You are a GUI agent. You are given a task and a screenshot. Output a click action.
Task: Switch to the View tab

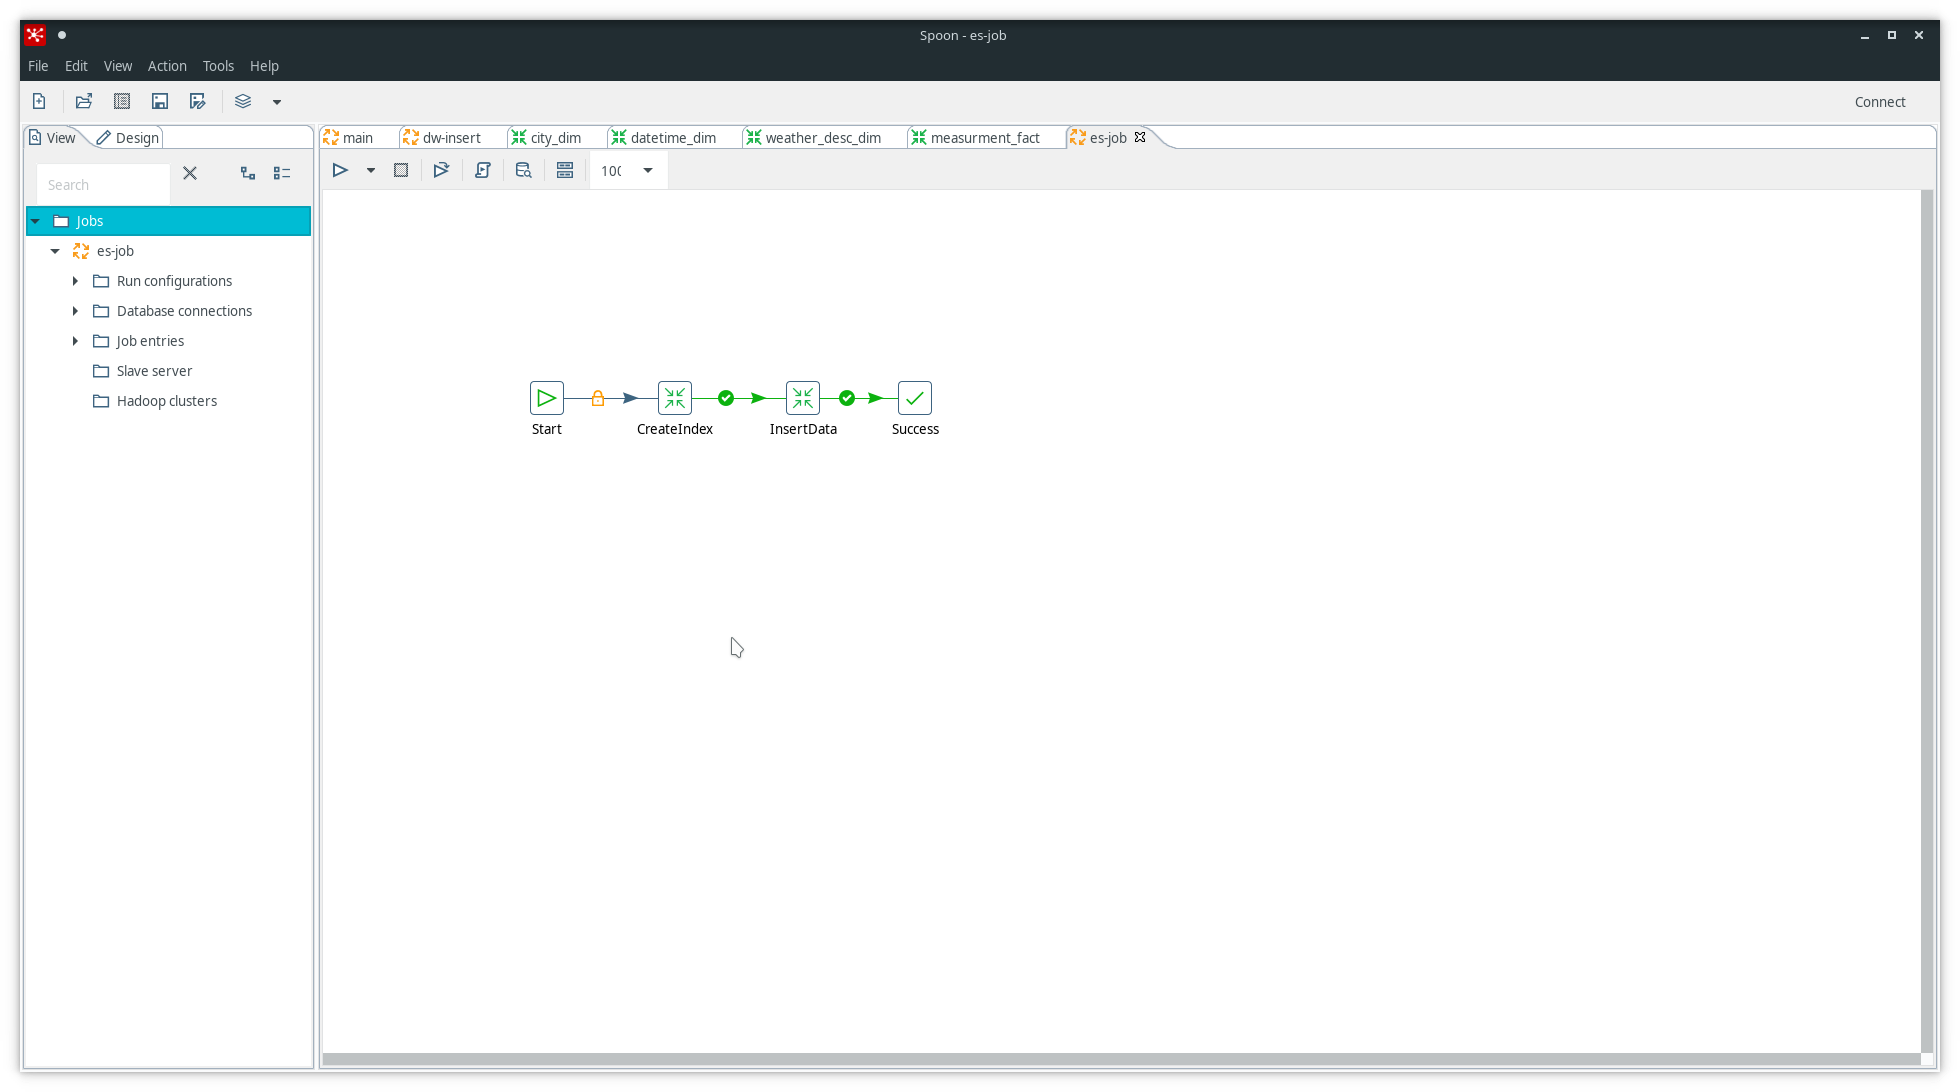(52, 138)
